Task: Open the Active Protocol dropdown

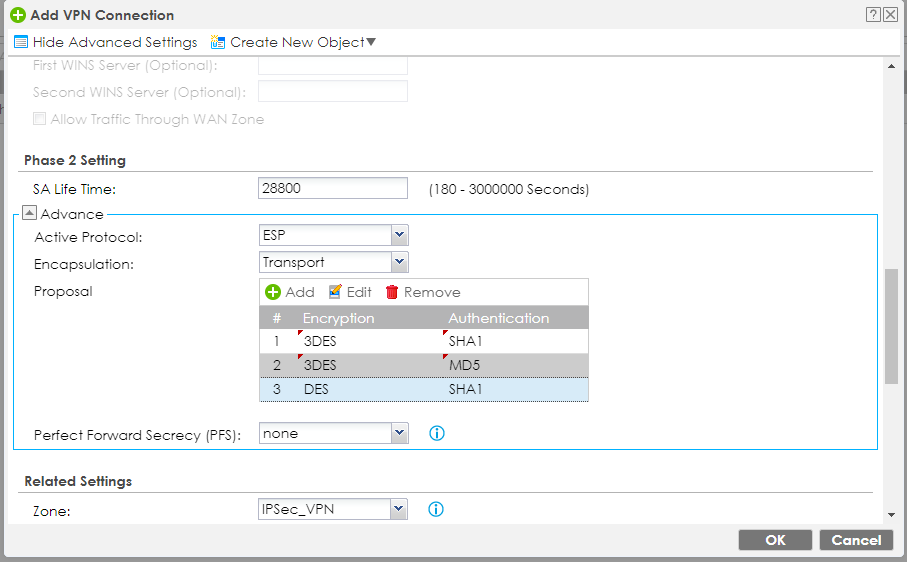Action: pyautogui.click(x=399, y=236)
